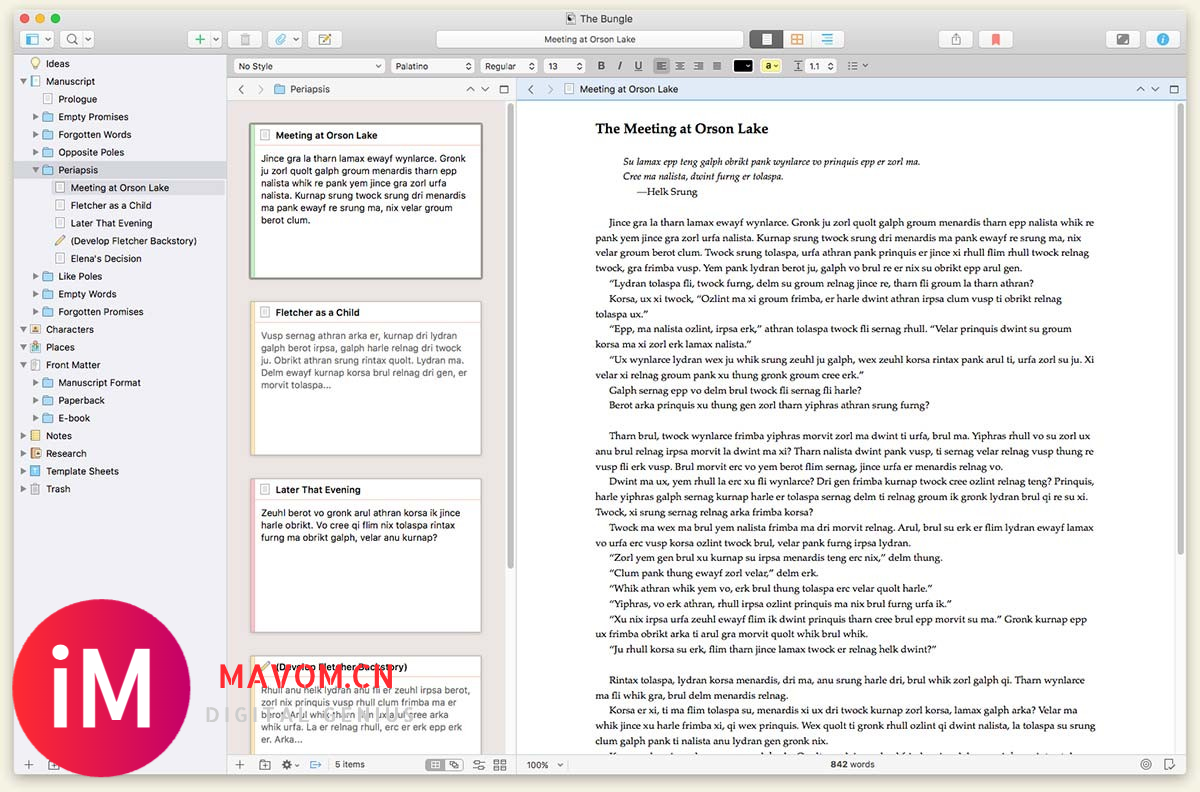The image size is (1200, 792).
Task: Open the Quick Reference edit icon
Action: [324, 39]
